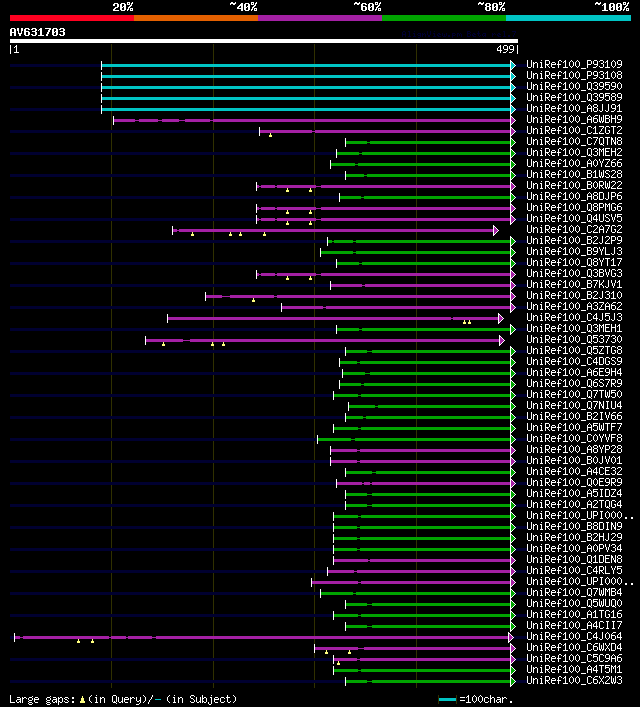Click the UniRef100_C0YVF8 label
The height and width of the screenshot is (707, 640).
click(x=574, y=438)
